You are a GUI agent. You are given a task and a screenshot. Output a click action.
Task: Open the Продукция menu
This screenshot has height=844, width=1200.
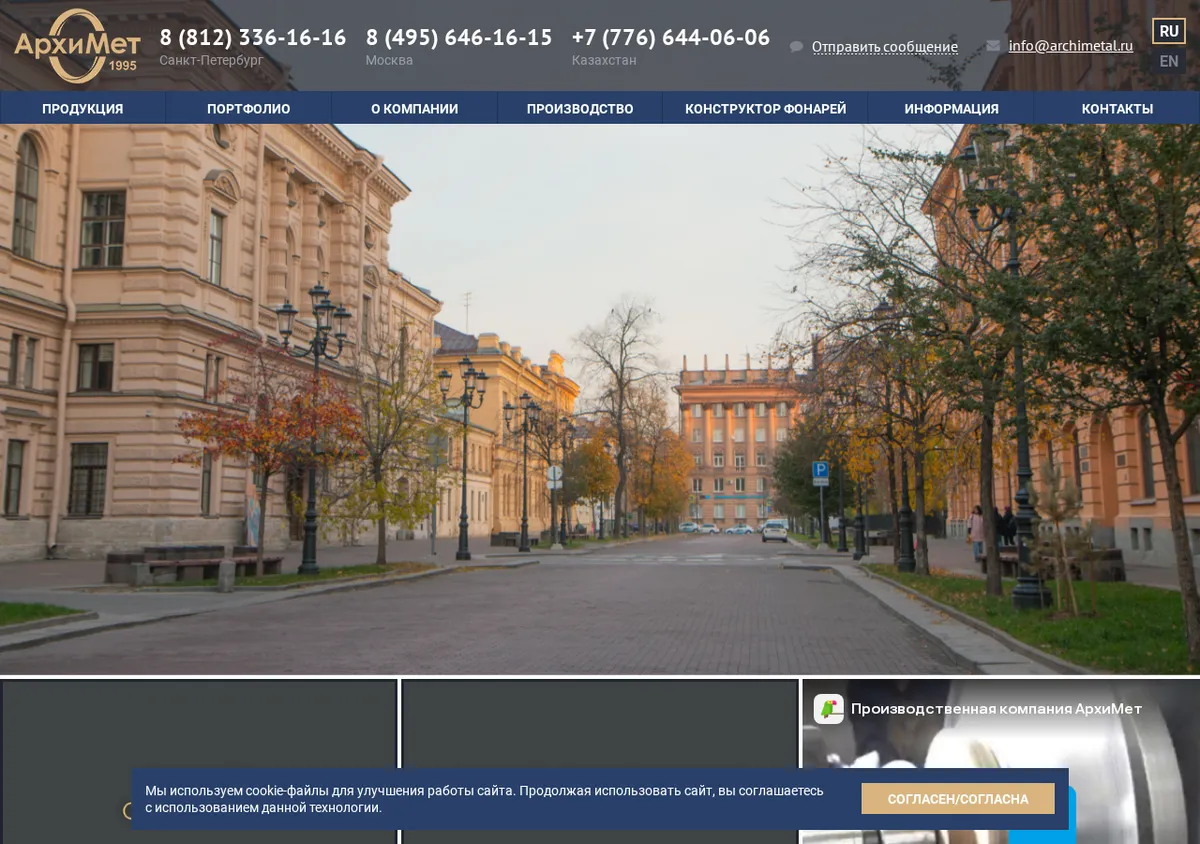[83, 108]
